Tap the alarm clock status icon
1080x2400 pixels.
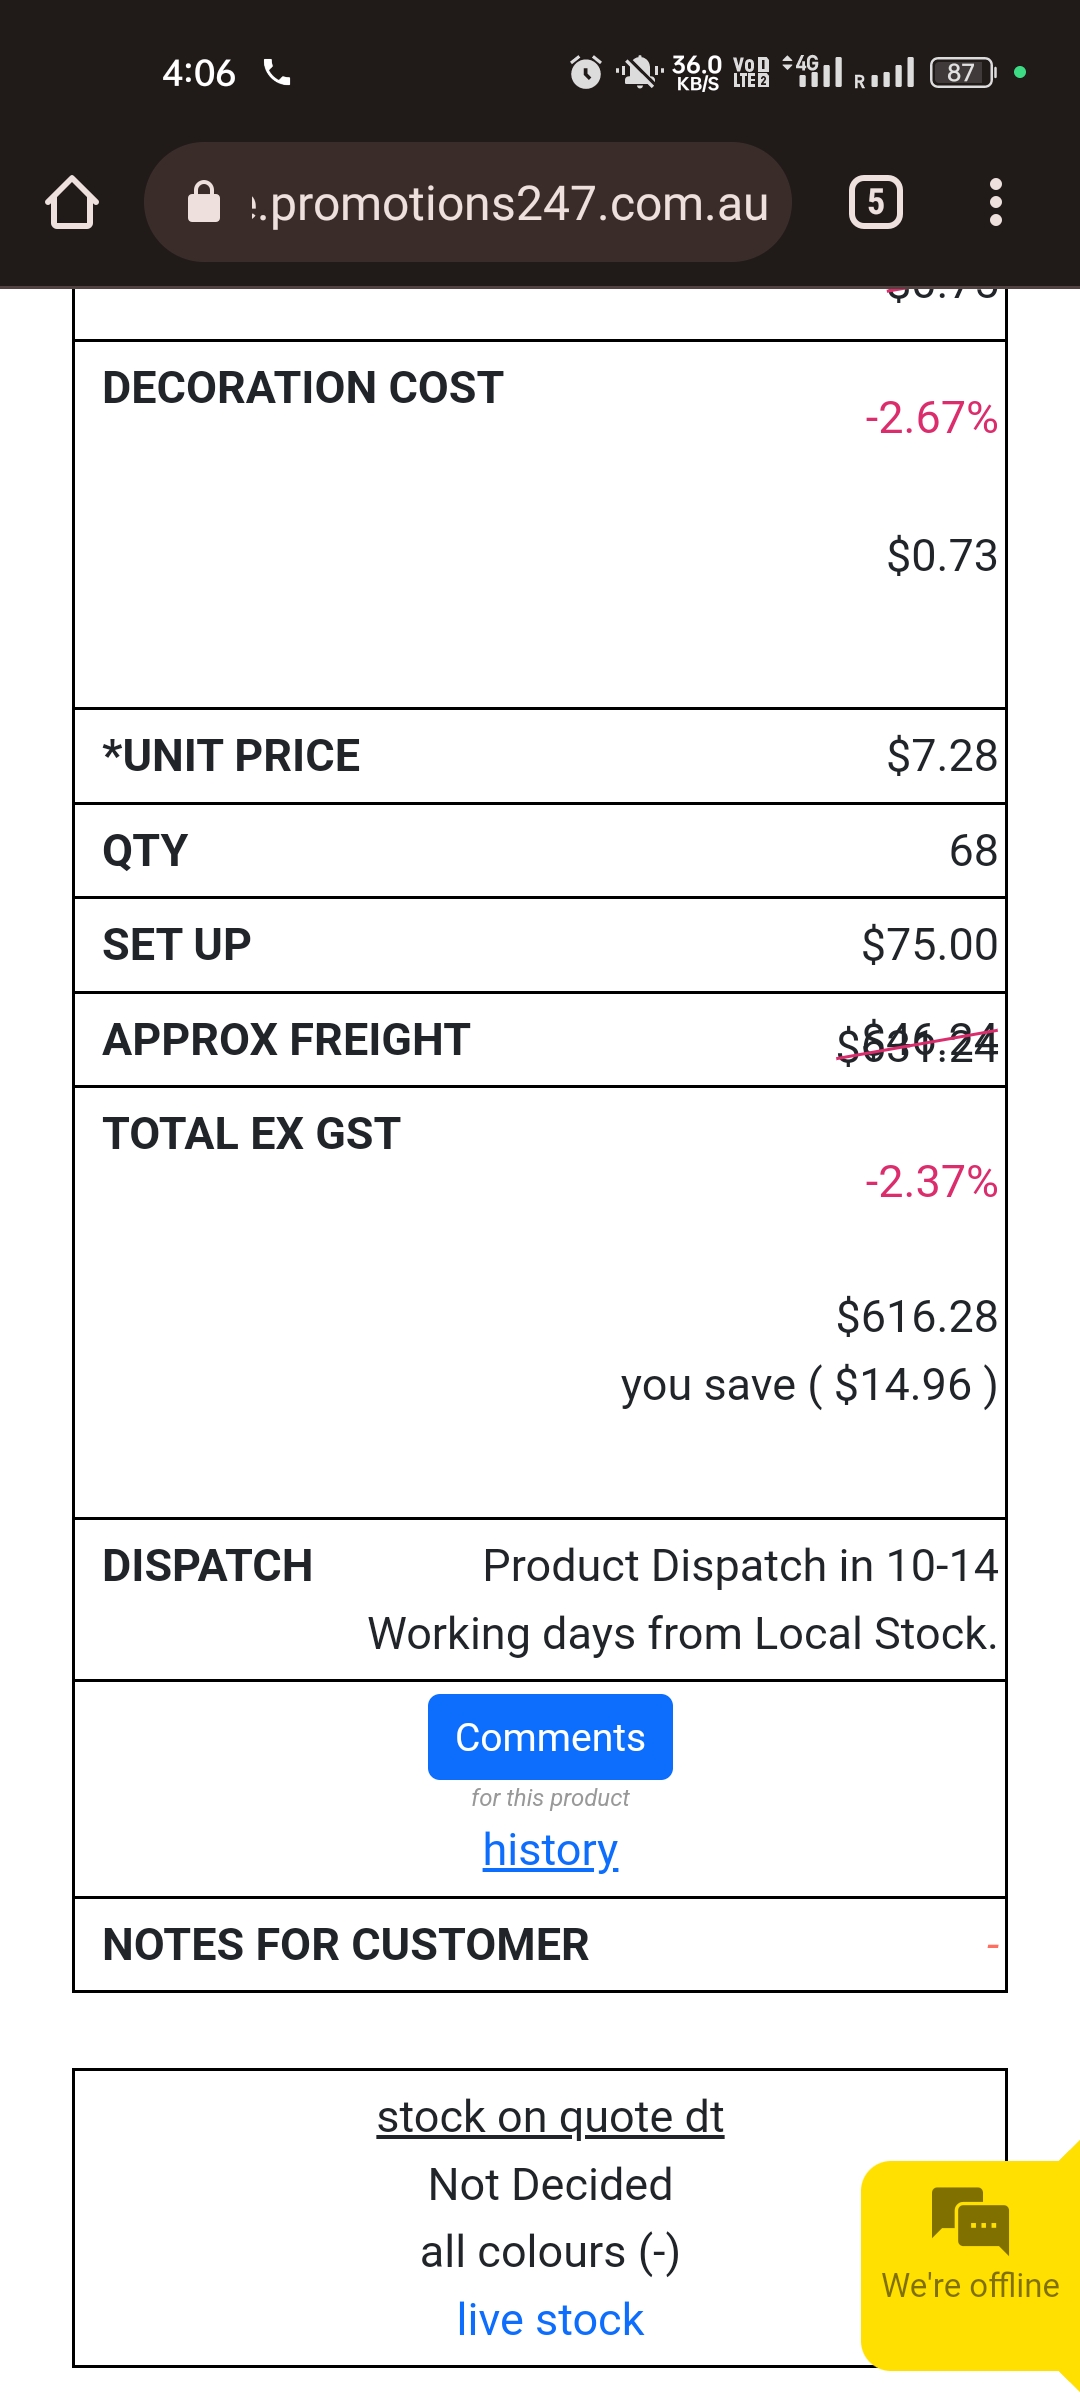pyautogui.click(x=586, y=72)
